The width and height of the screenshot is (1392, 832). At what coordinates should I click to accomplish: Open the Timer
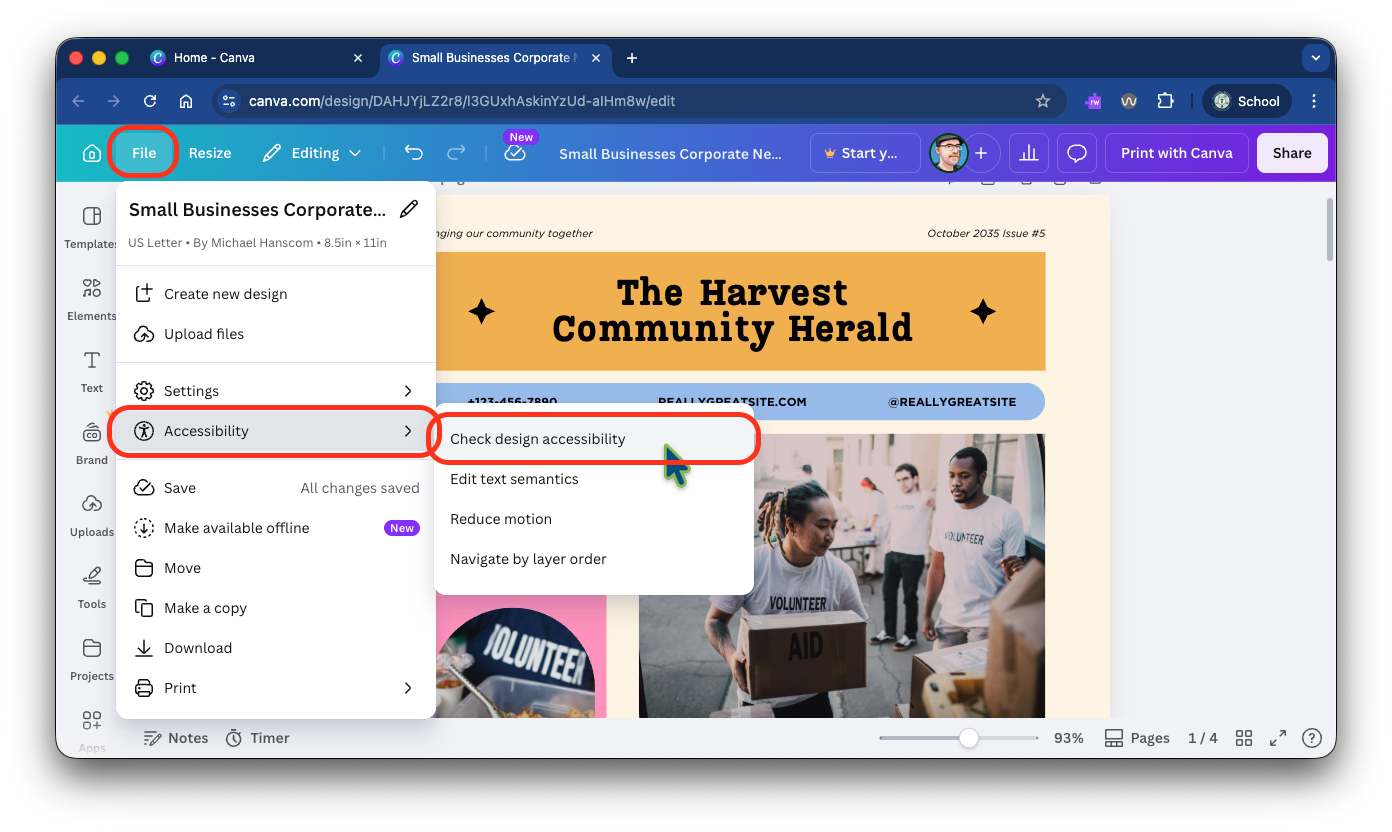[257, 738]
